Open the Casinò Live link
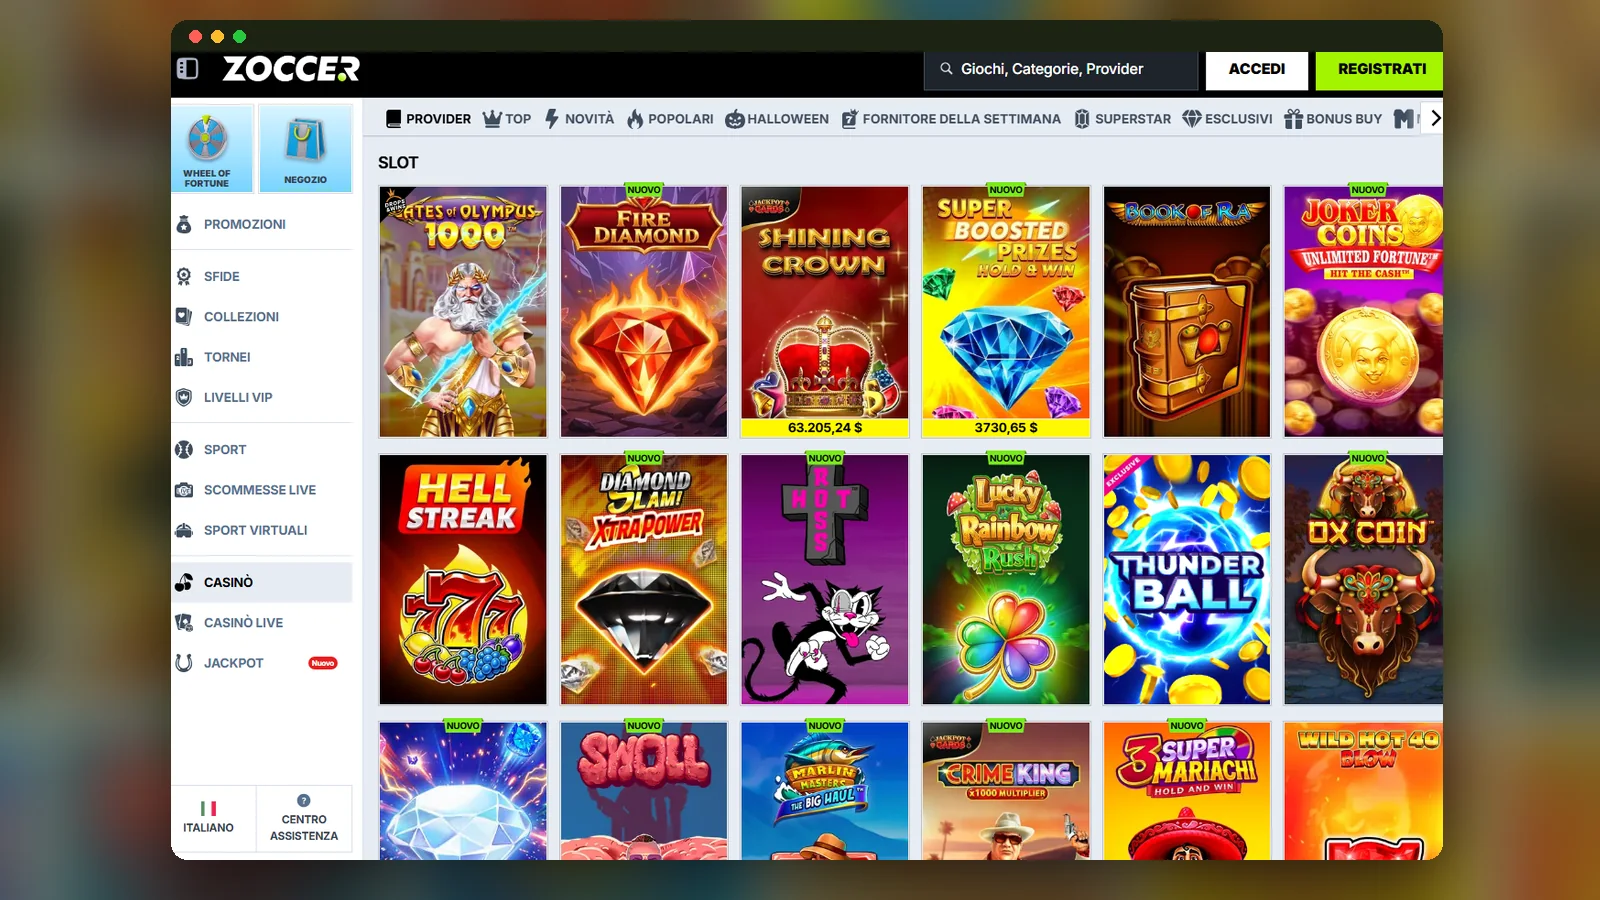This screenshot has width=1600, height=900. (243, 622)
